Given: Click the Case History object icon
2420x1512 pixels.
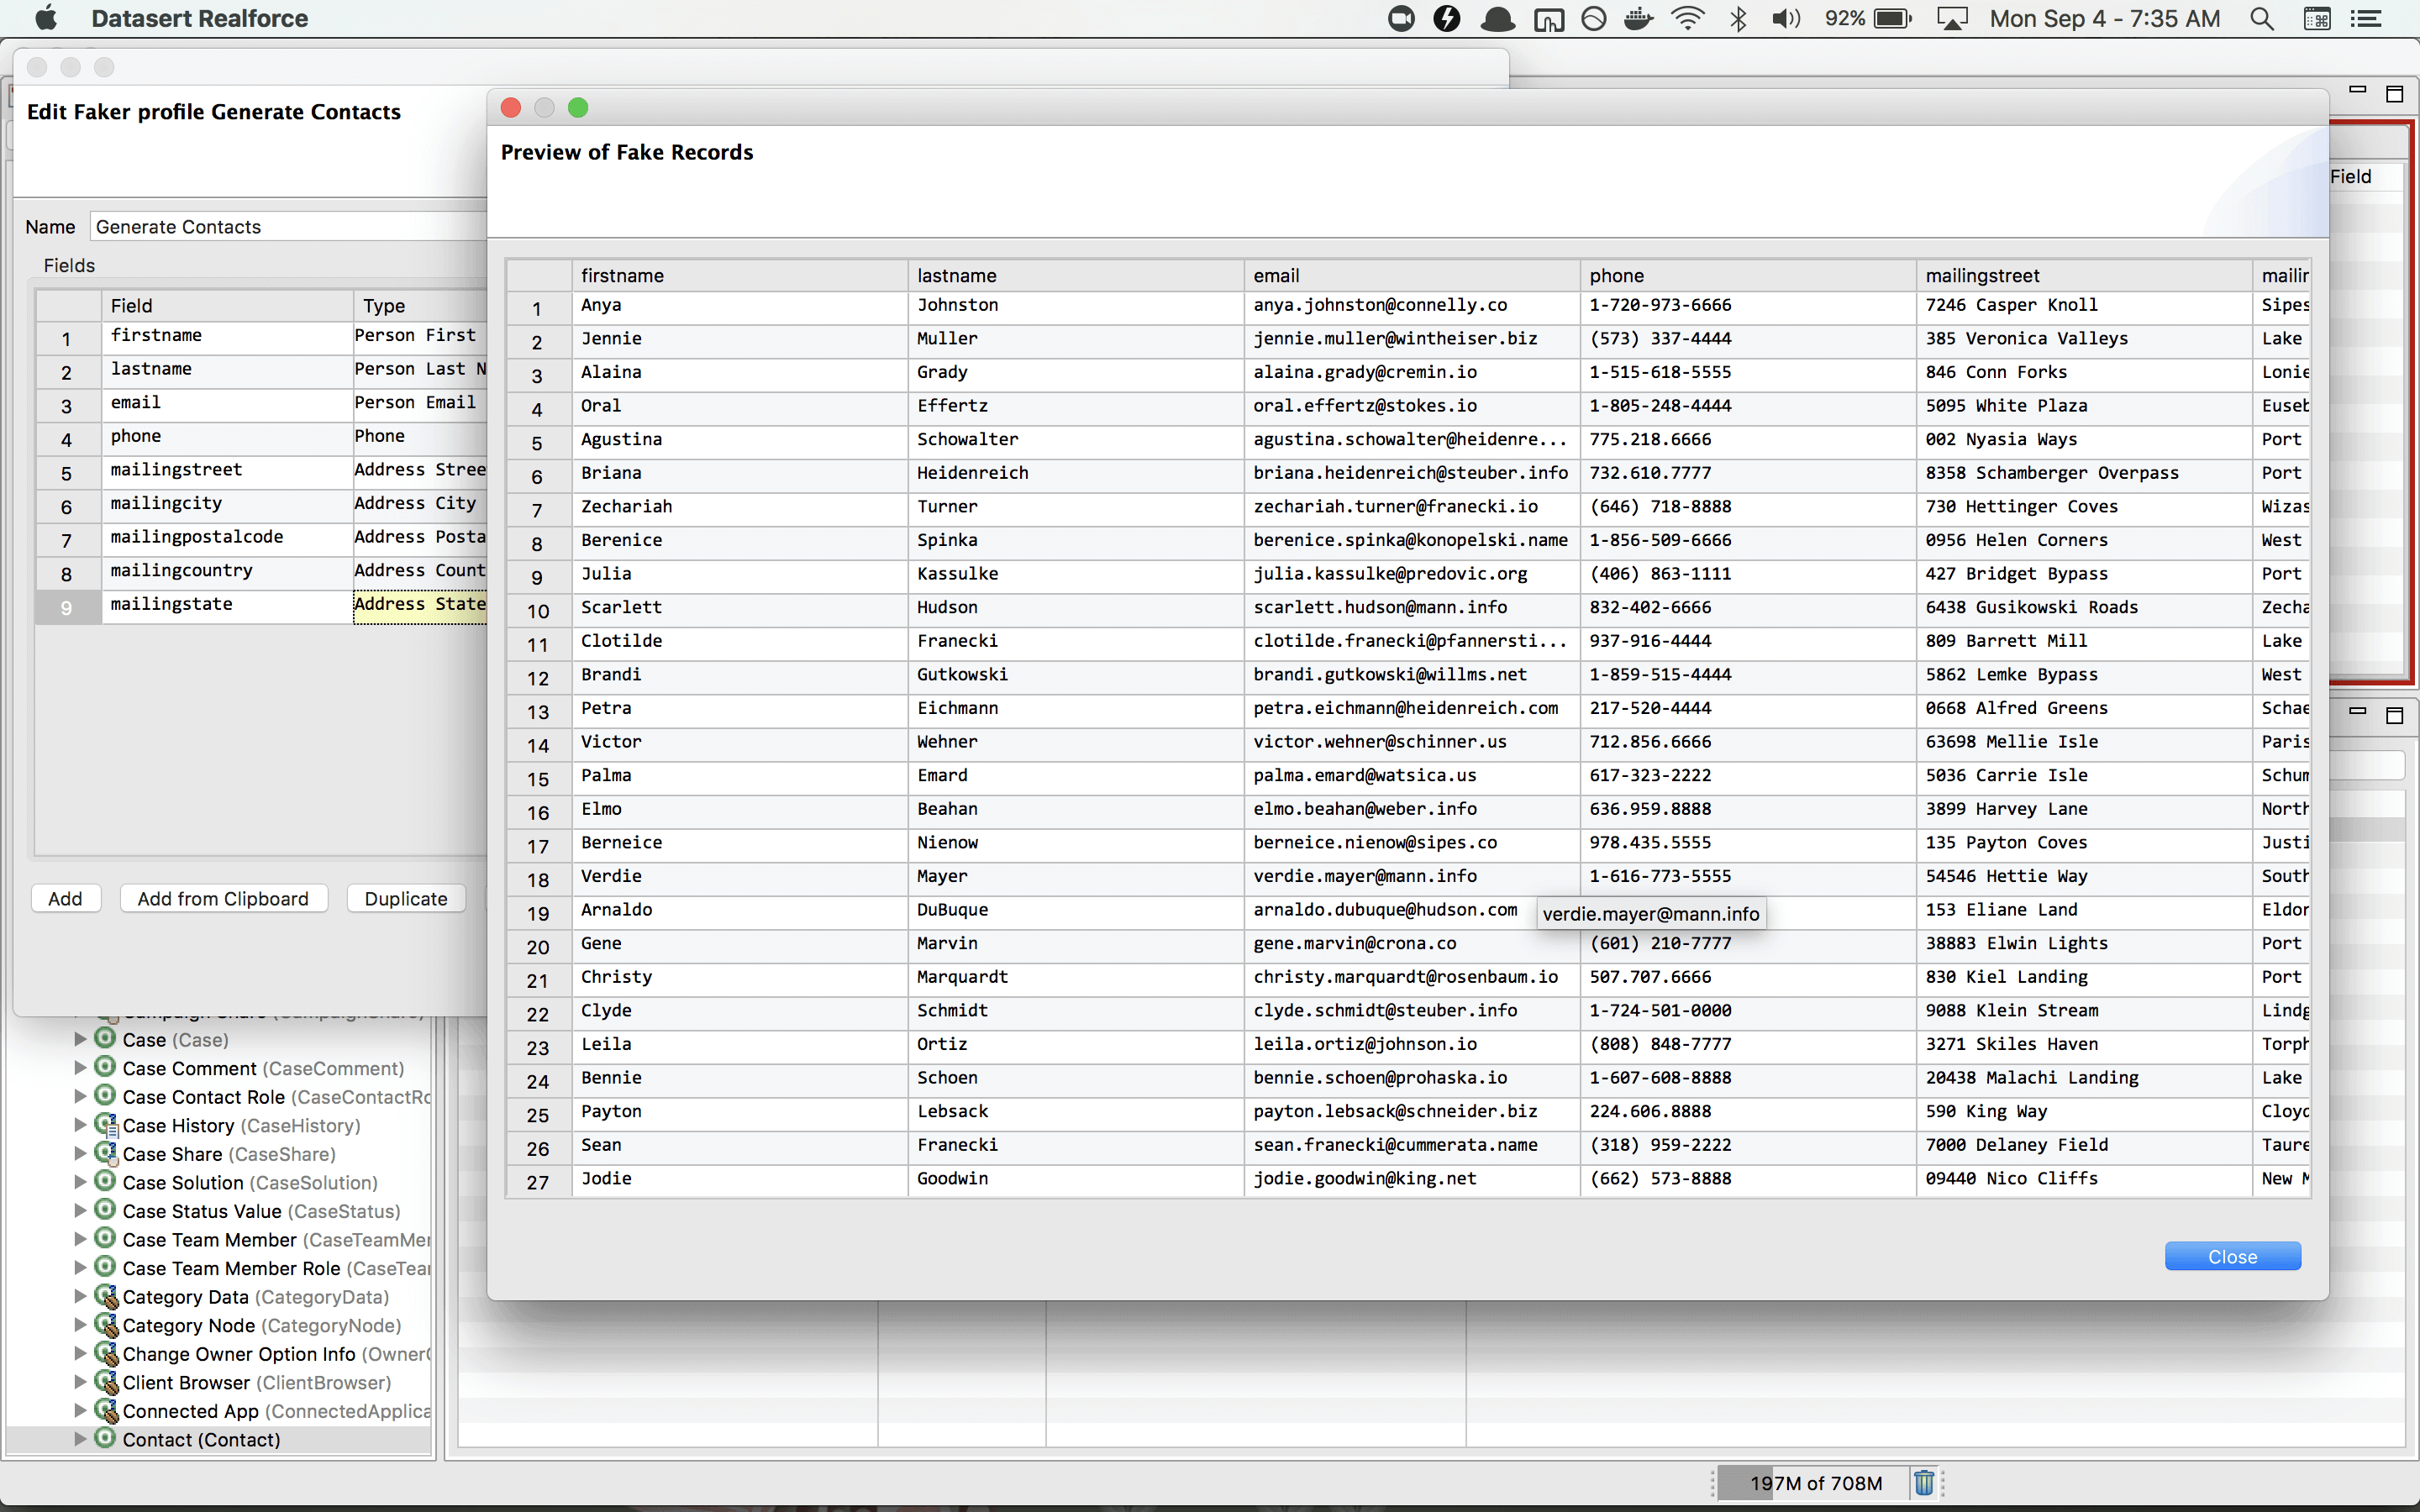Looking at the screenshot, I should coord(105,1125).
